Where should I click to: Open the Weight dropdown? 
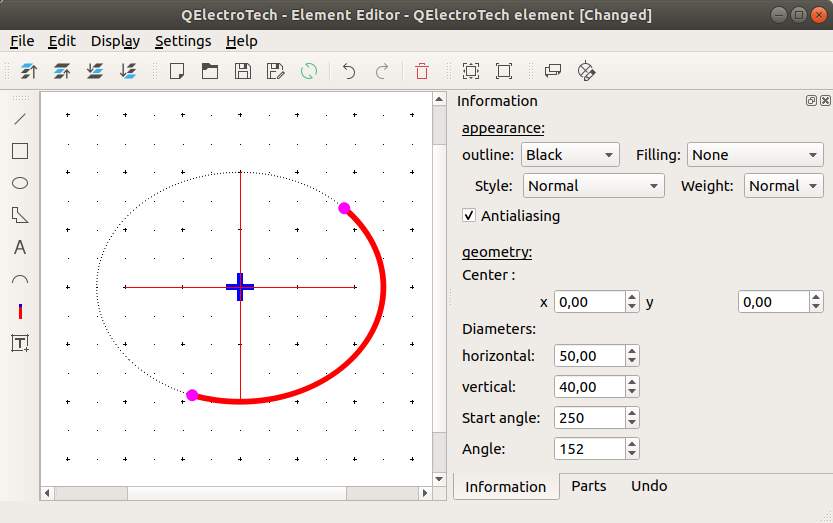pos(784,185)
